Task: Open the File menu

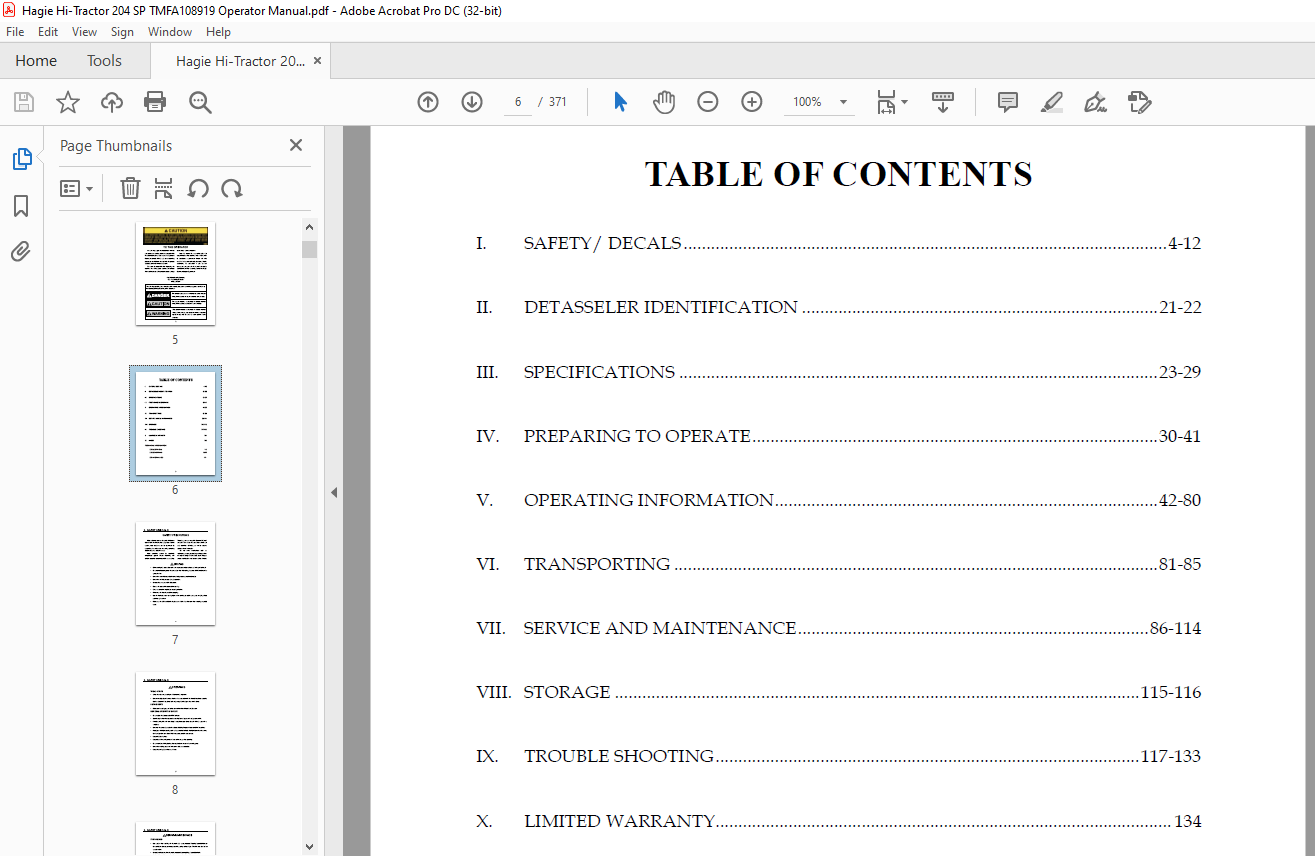Action: 15,32
